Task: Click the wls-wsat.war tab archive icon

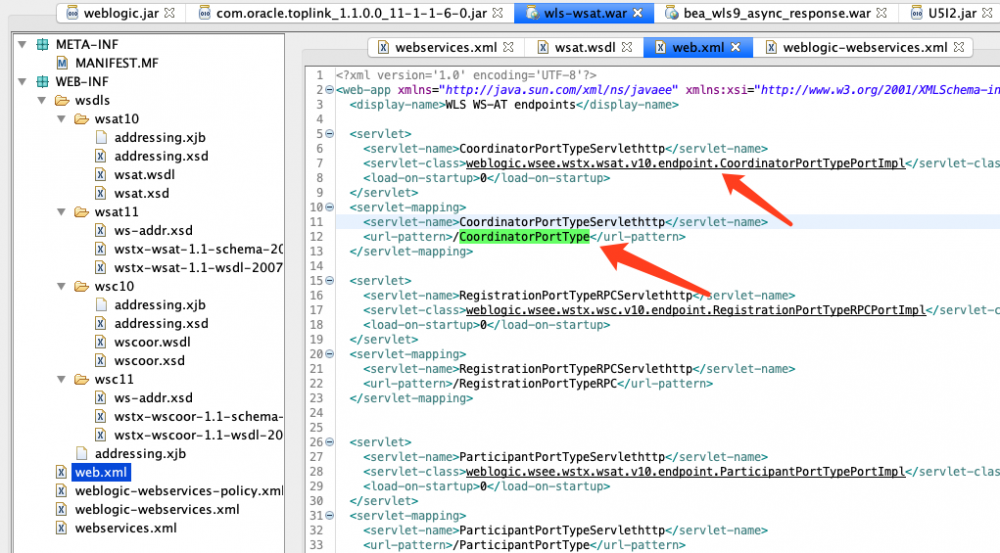Action: 532,13
